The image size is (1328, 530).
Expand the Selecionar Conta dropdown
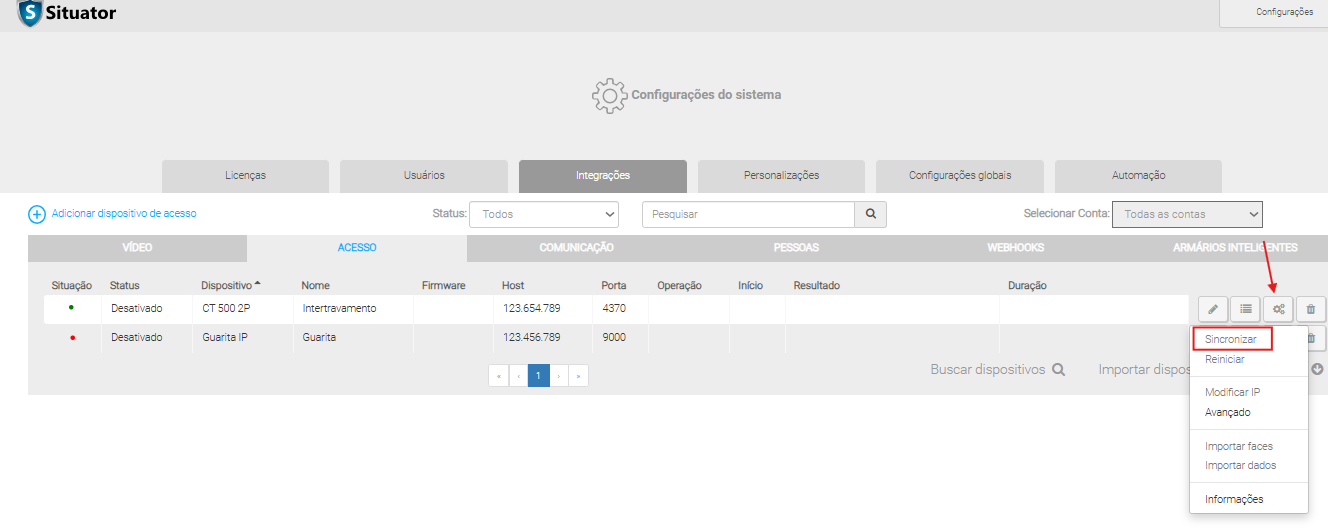[1187, 214]
